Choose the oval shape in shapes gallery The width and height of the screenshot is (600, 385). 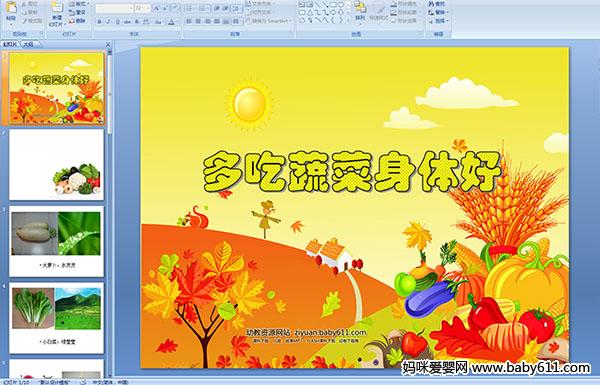pos(341,5)
